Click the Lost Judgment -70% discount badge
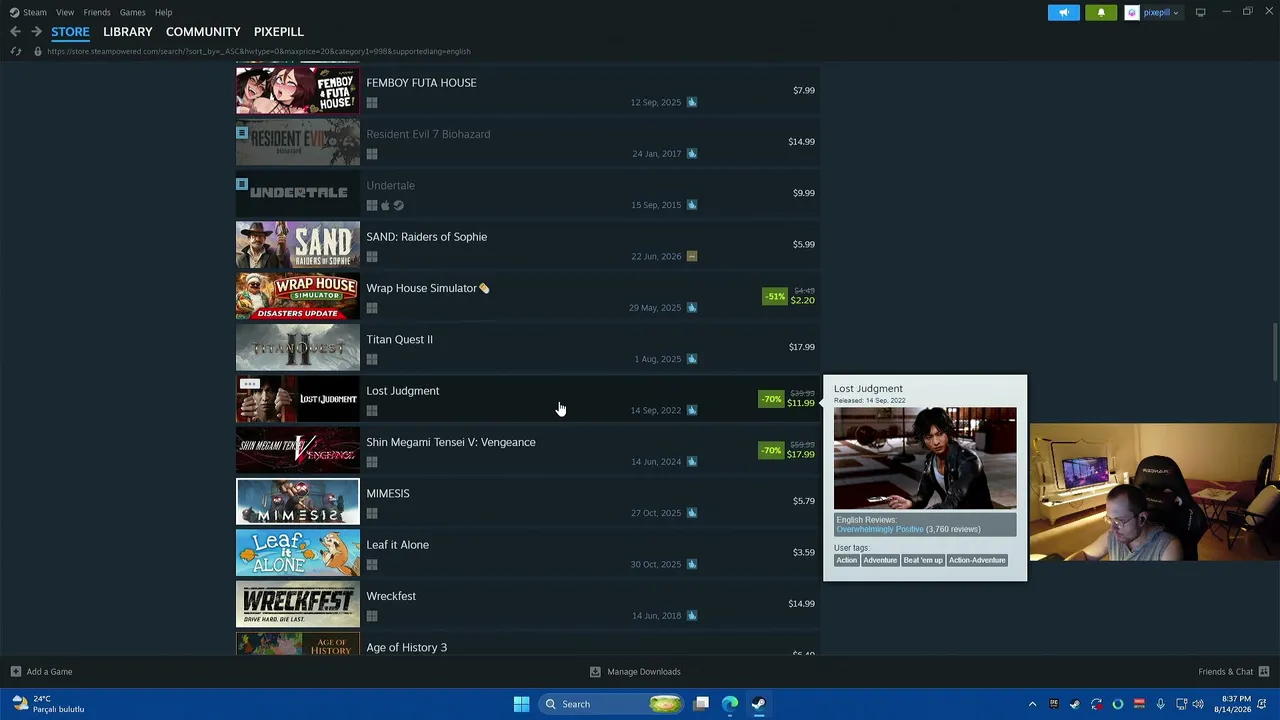The height and width of the screenshot is (720, 1280). (x=771, y=399)
